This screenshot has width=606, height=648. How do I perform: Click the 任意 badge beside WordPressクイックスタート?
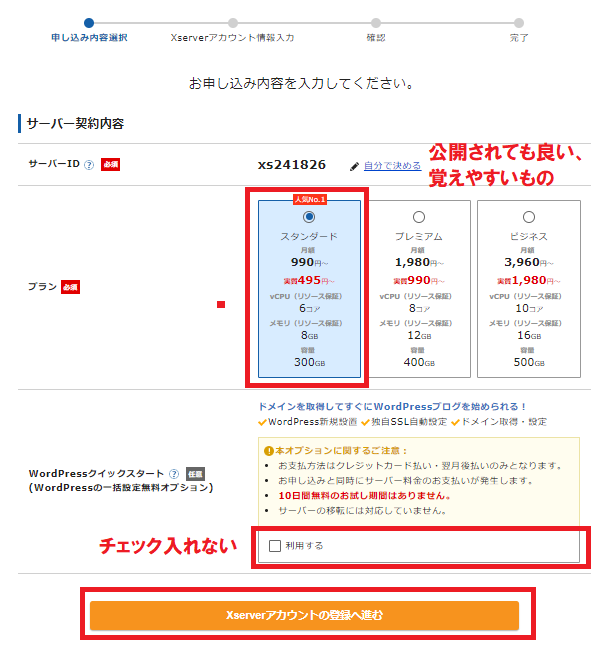[195, 474]
